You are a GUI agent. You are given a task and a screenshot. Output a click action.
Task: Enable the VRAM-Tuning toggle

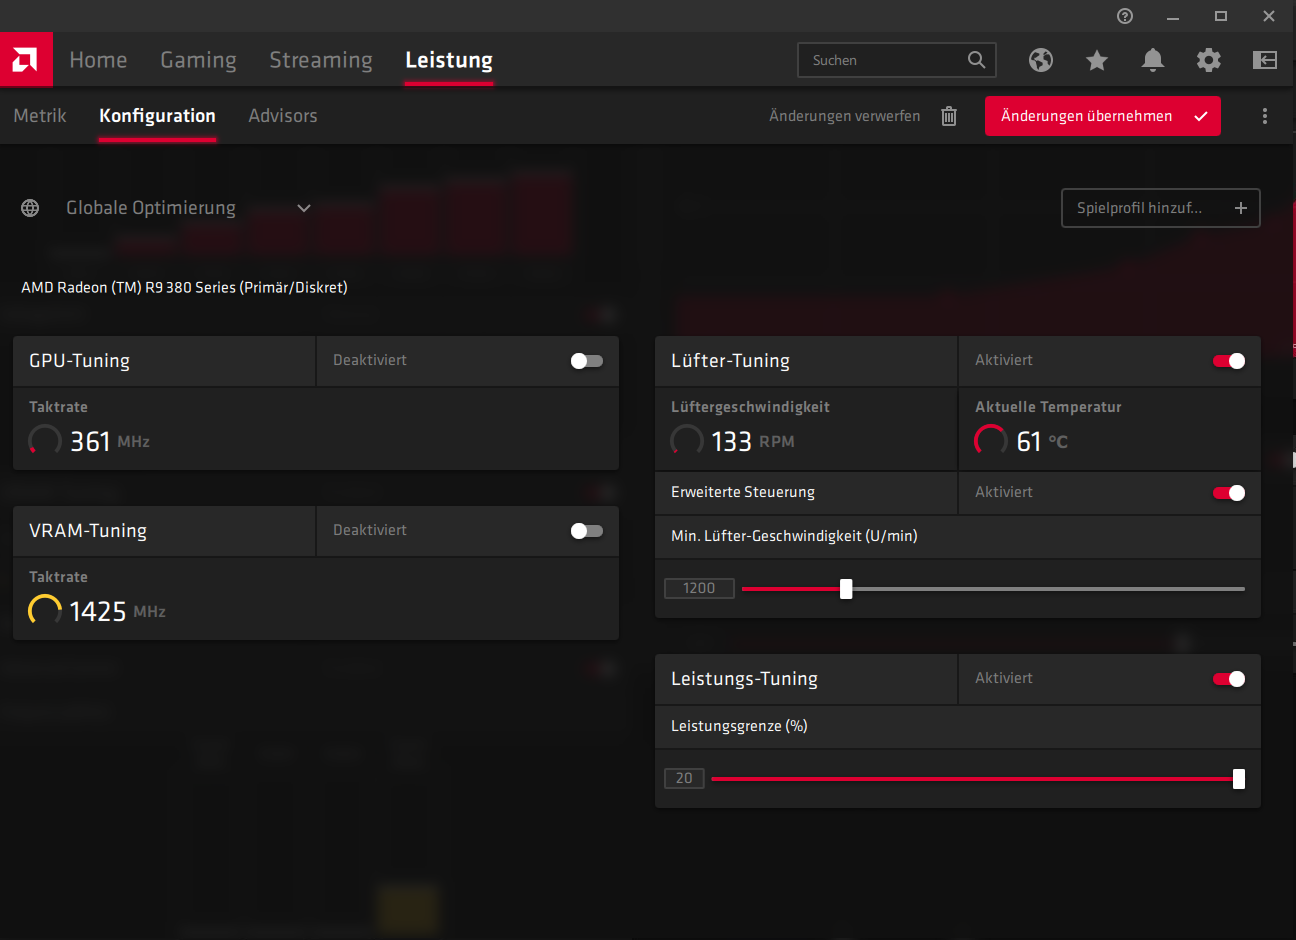(587, 531)
